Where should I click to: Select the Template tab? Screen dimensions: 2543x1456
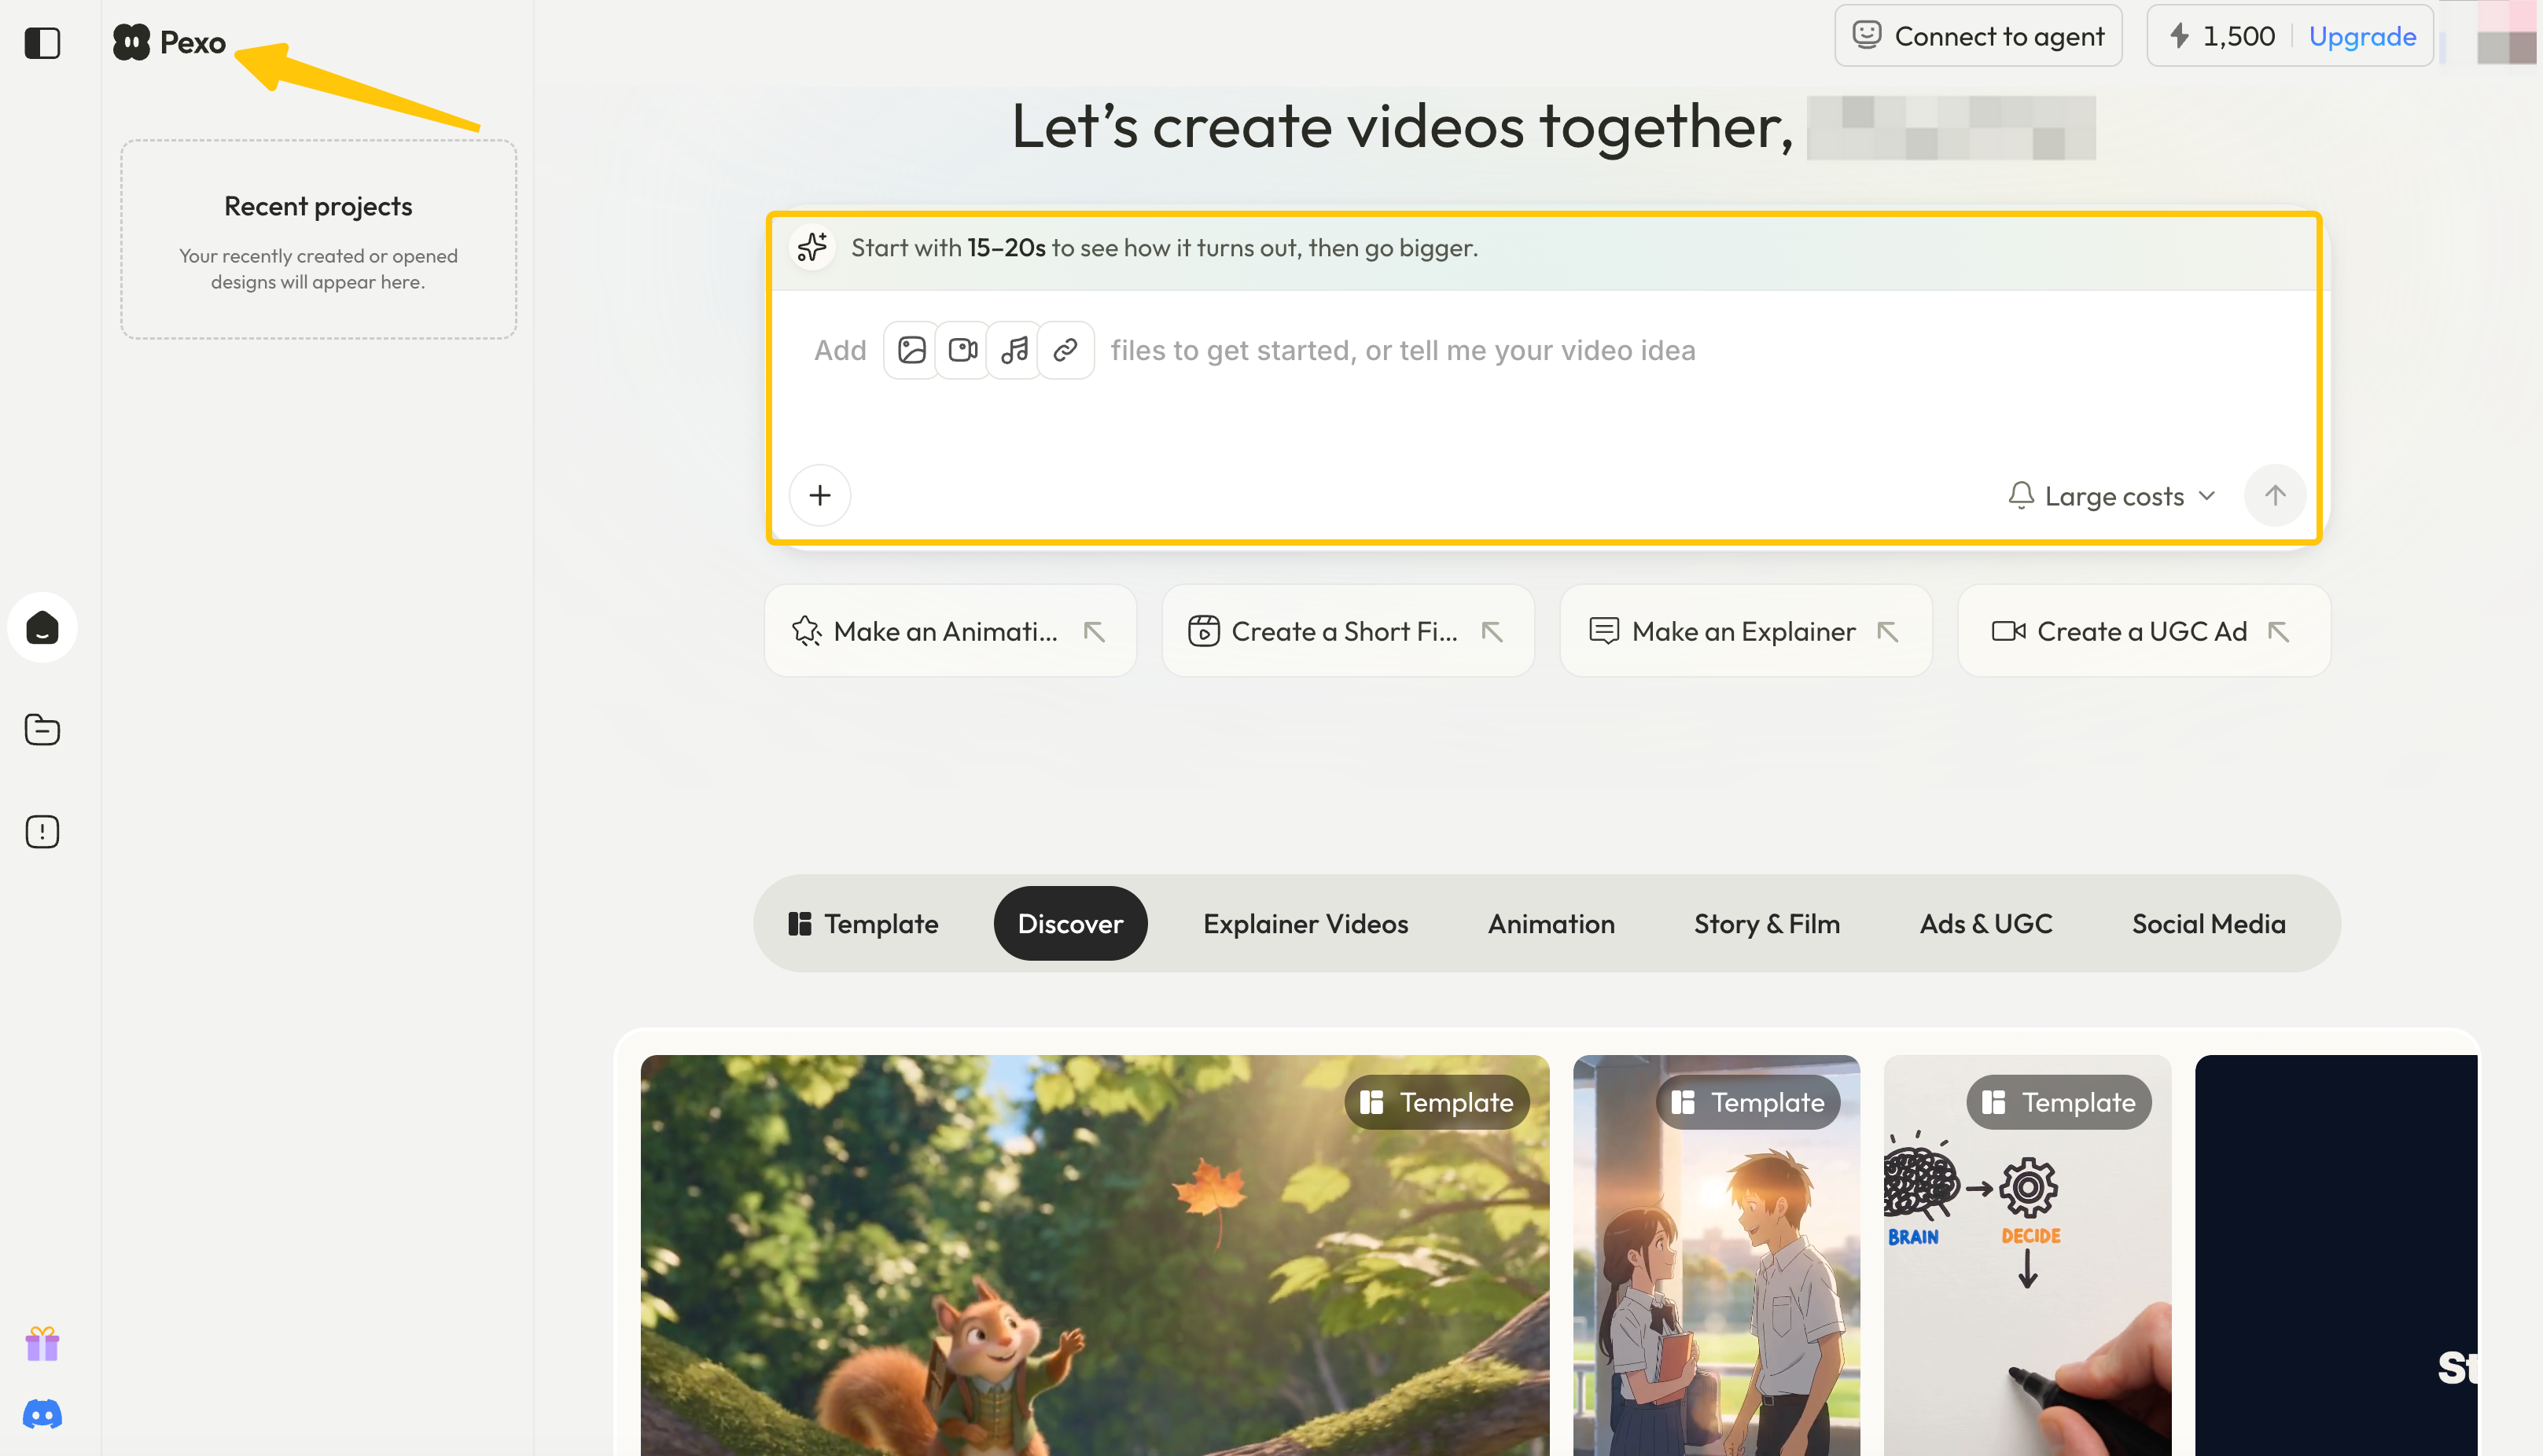(863, 923)
